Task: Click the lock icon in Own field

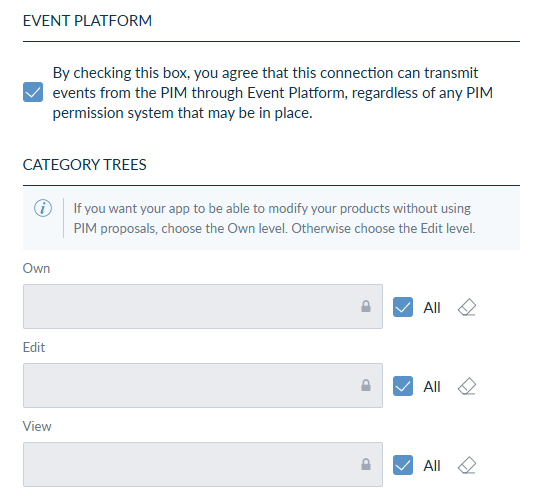Action: click(366, 306)
